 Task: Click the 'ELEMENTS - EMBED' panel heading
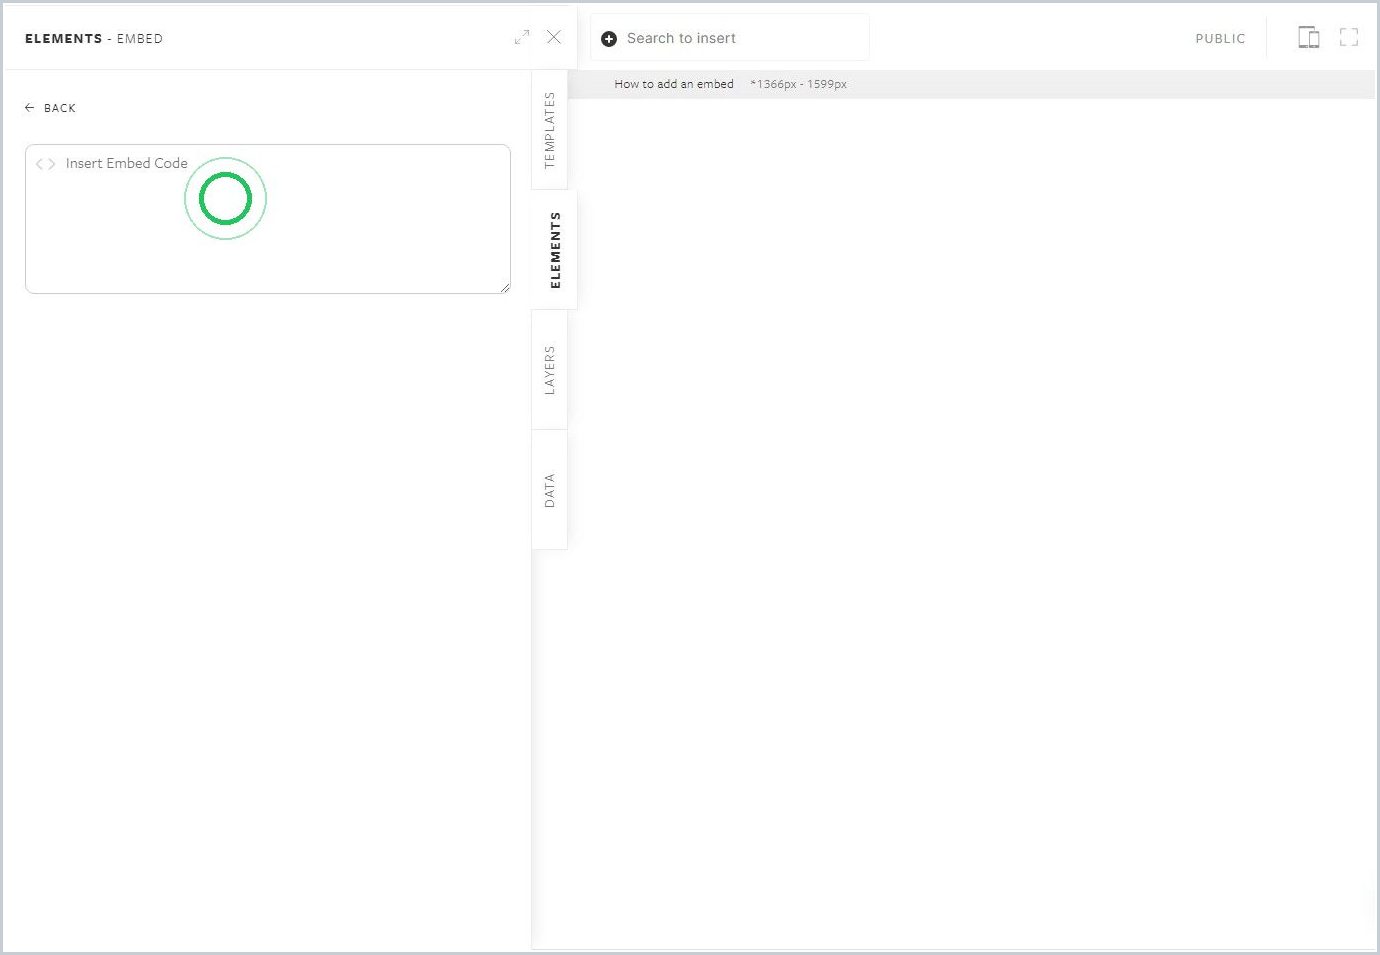pyautogui.click(x=94, y=38)
